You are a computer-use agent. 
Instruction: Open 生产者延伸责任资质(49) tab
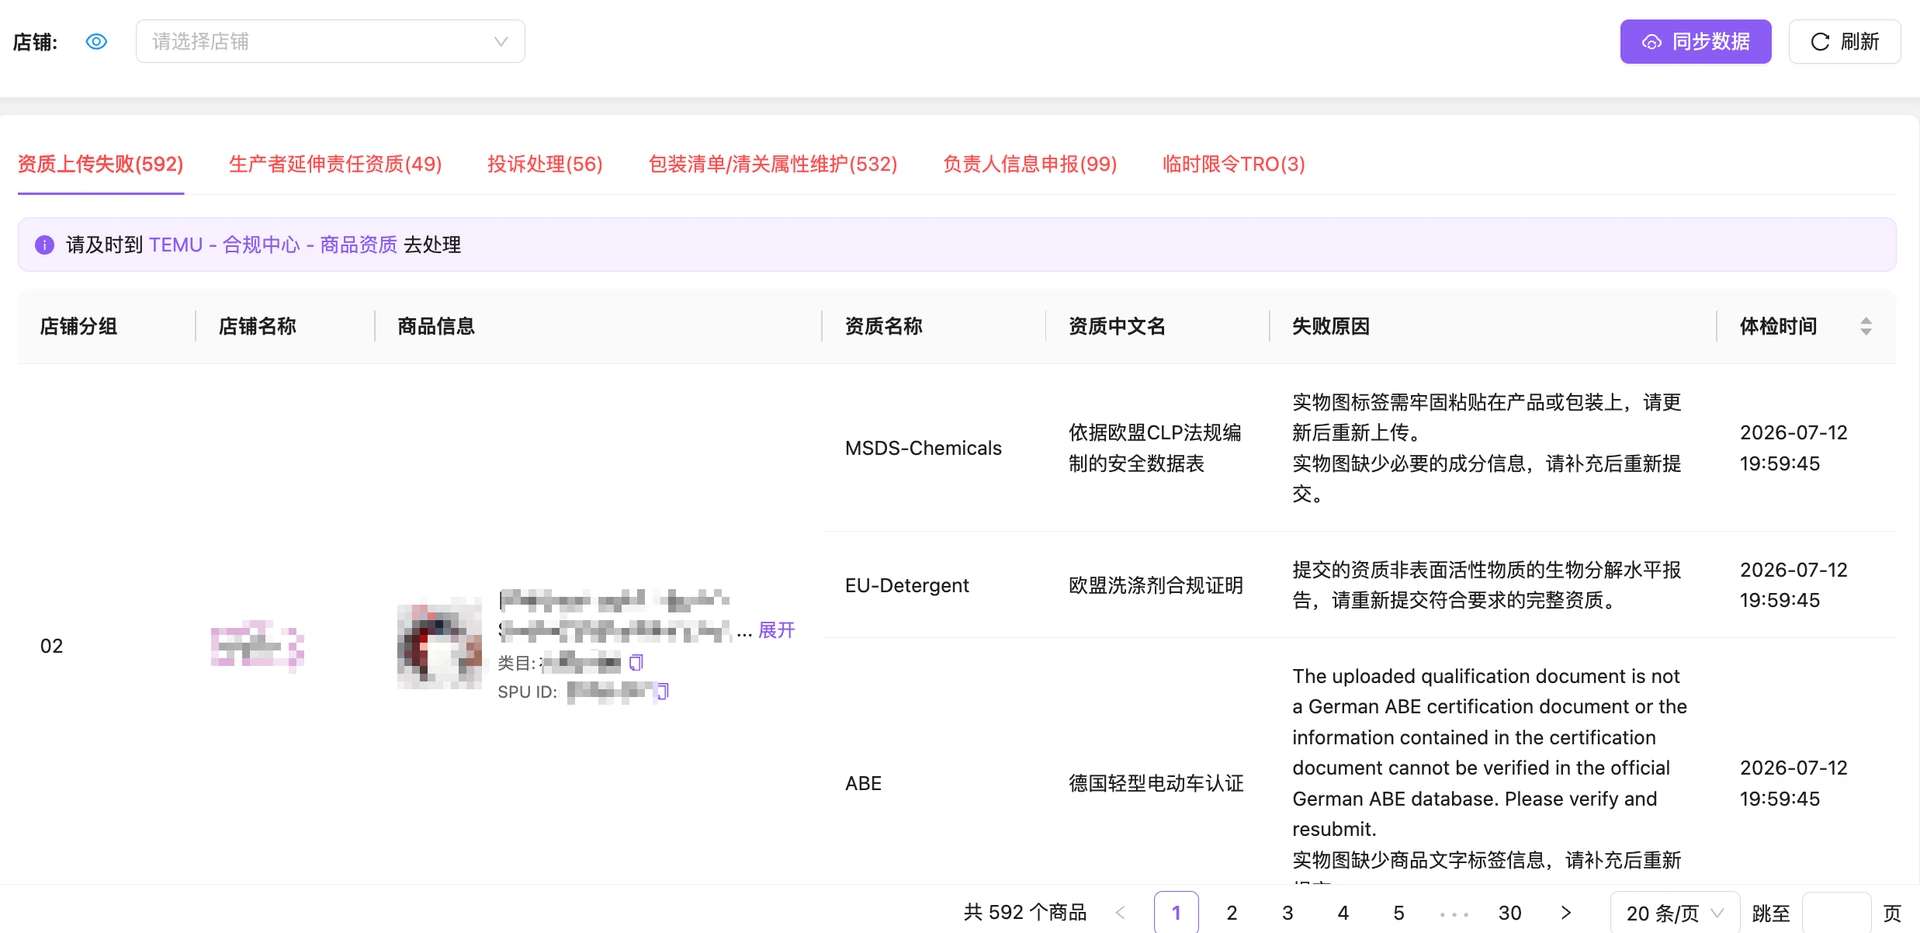[335, 164]
